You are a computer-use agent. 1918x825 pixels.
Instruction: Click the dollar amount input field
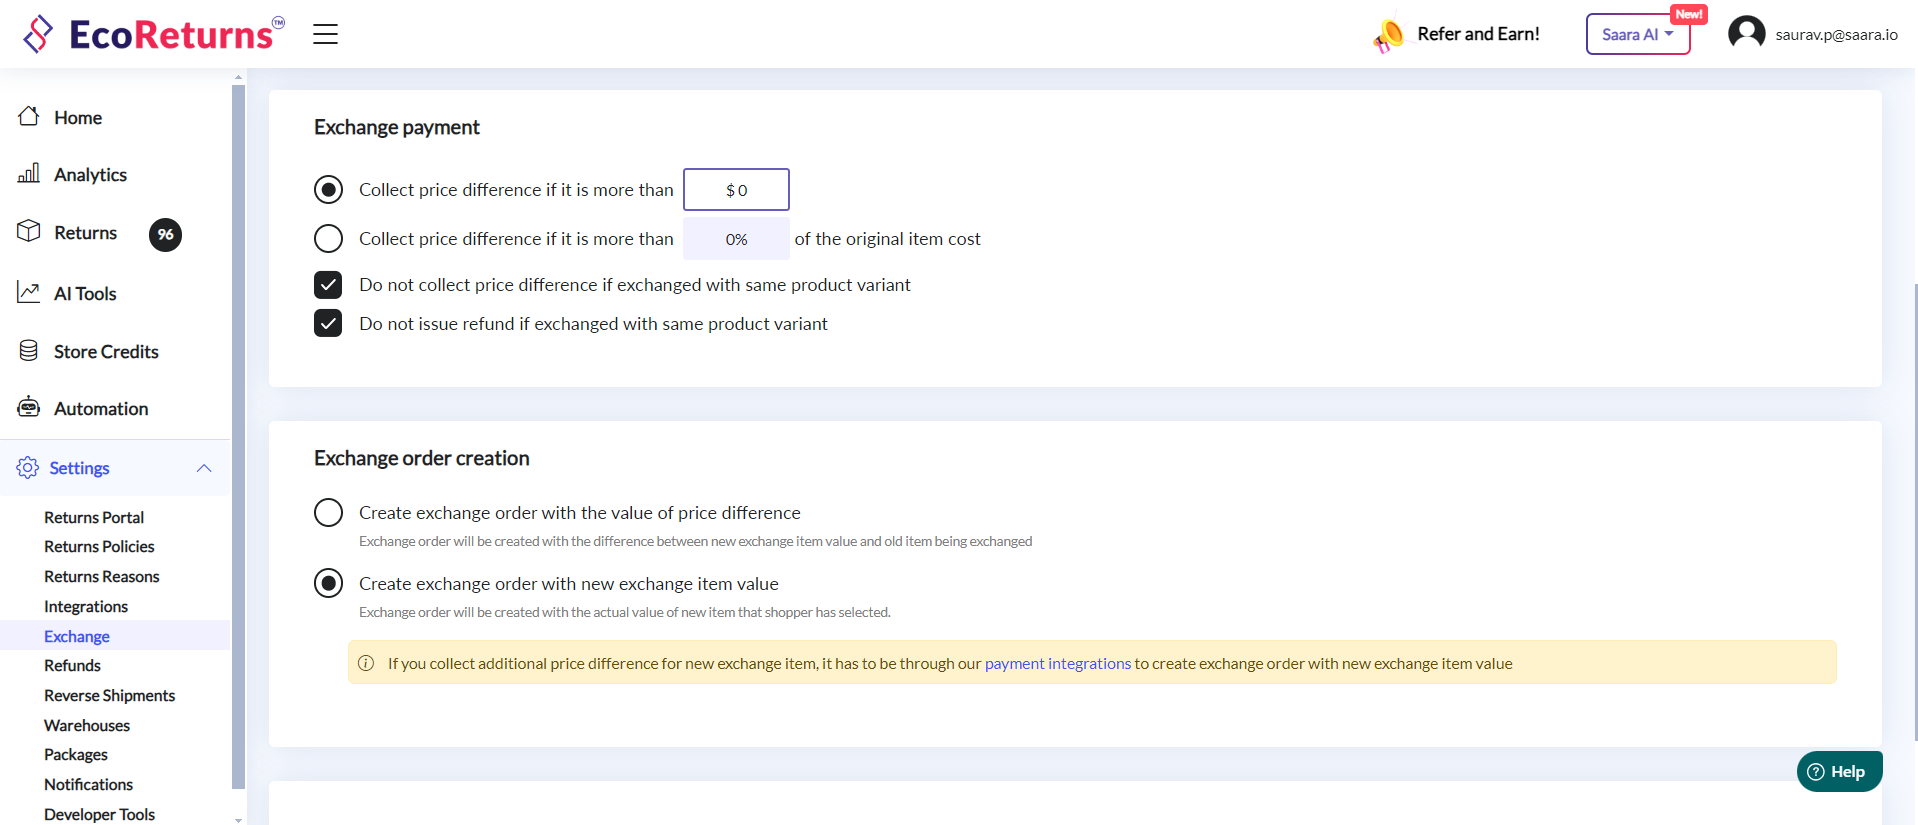tap(736, 190)
